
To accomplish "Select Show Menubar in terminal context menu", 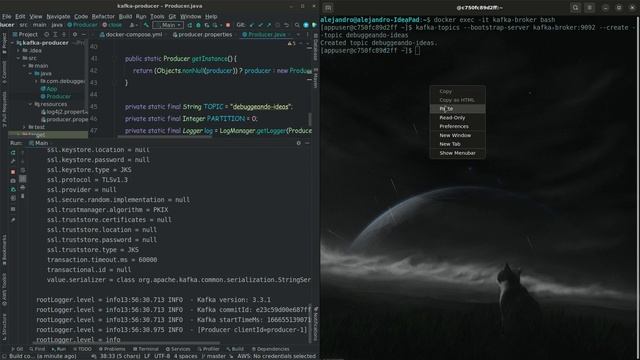I will point(458,153).
